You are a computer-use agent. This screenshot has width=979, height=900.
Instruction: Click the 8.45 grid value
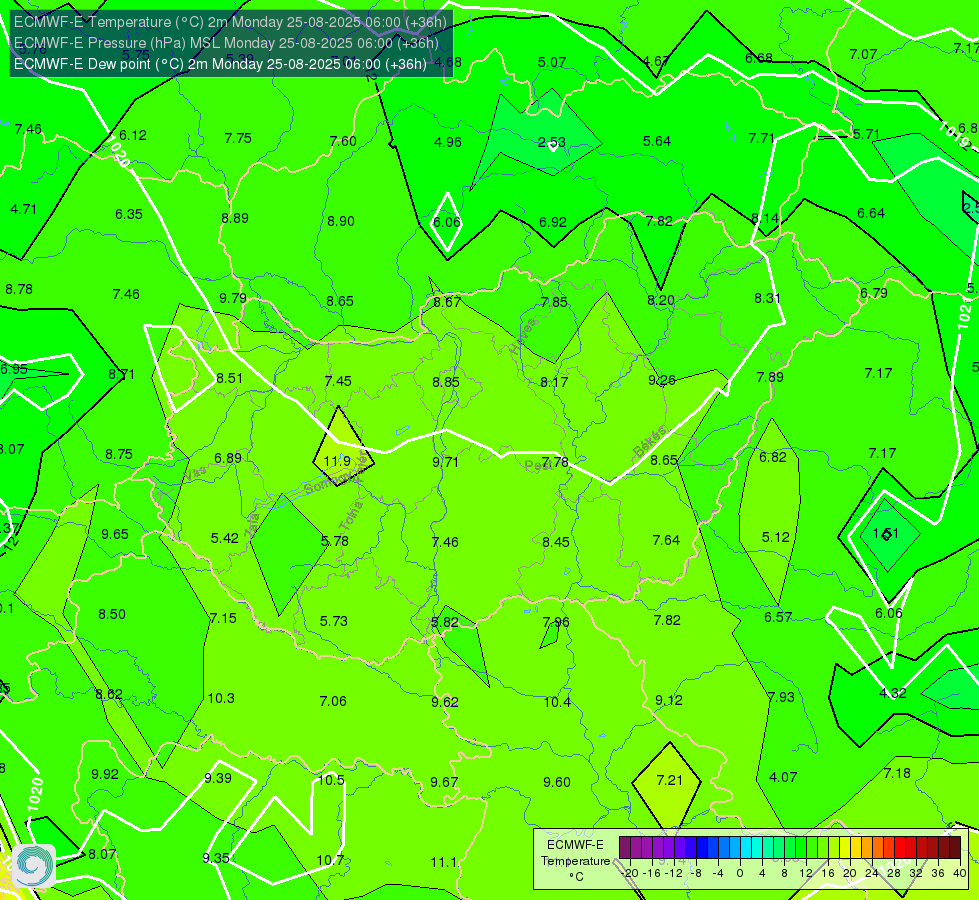(556, 541)
